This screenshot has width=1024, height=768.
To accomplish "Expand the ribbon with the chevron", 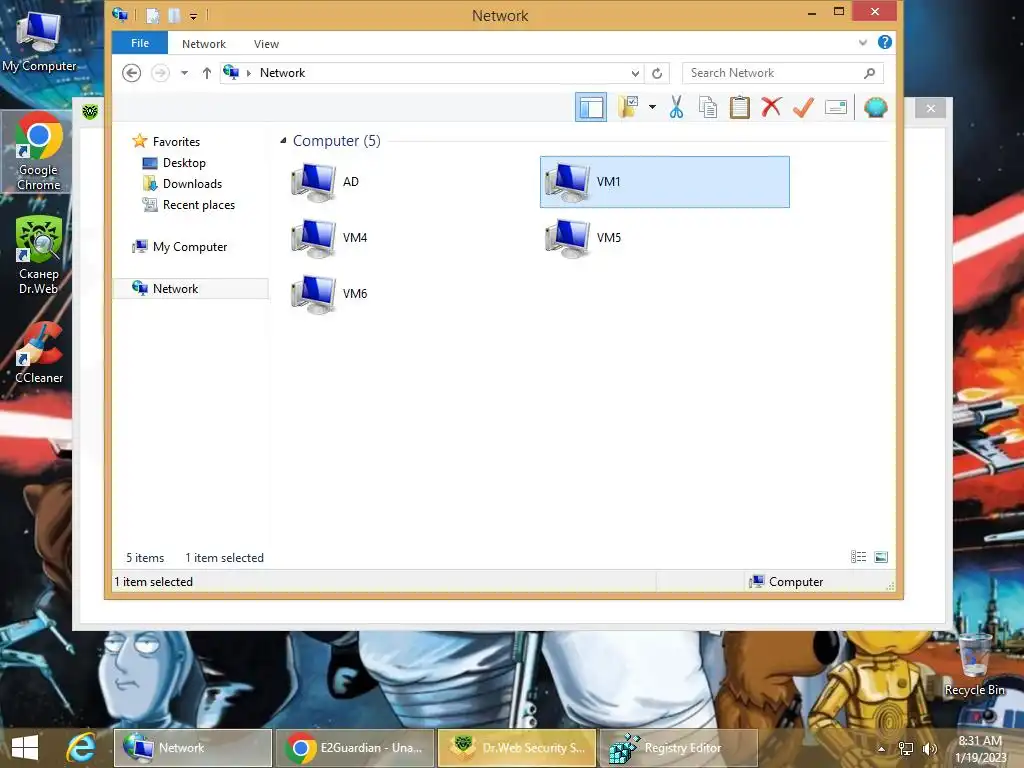I will tap(863, 42).
